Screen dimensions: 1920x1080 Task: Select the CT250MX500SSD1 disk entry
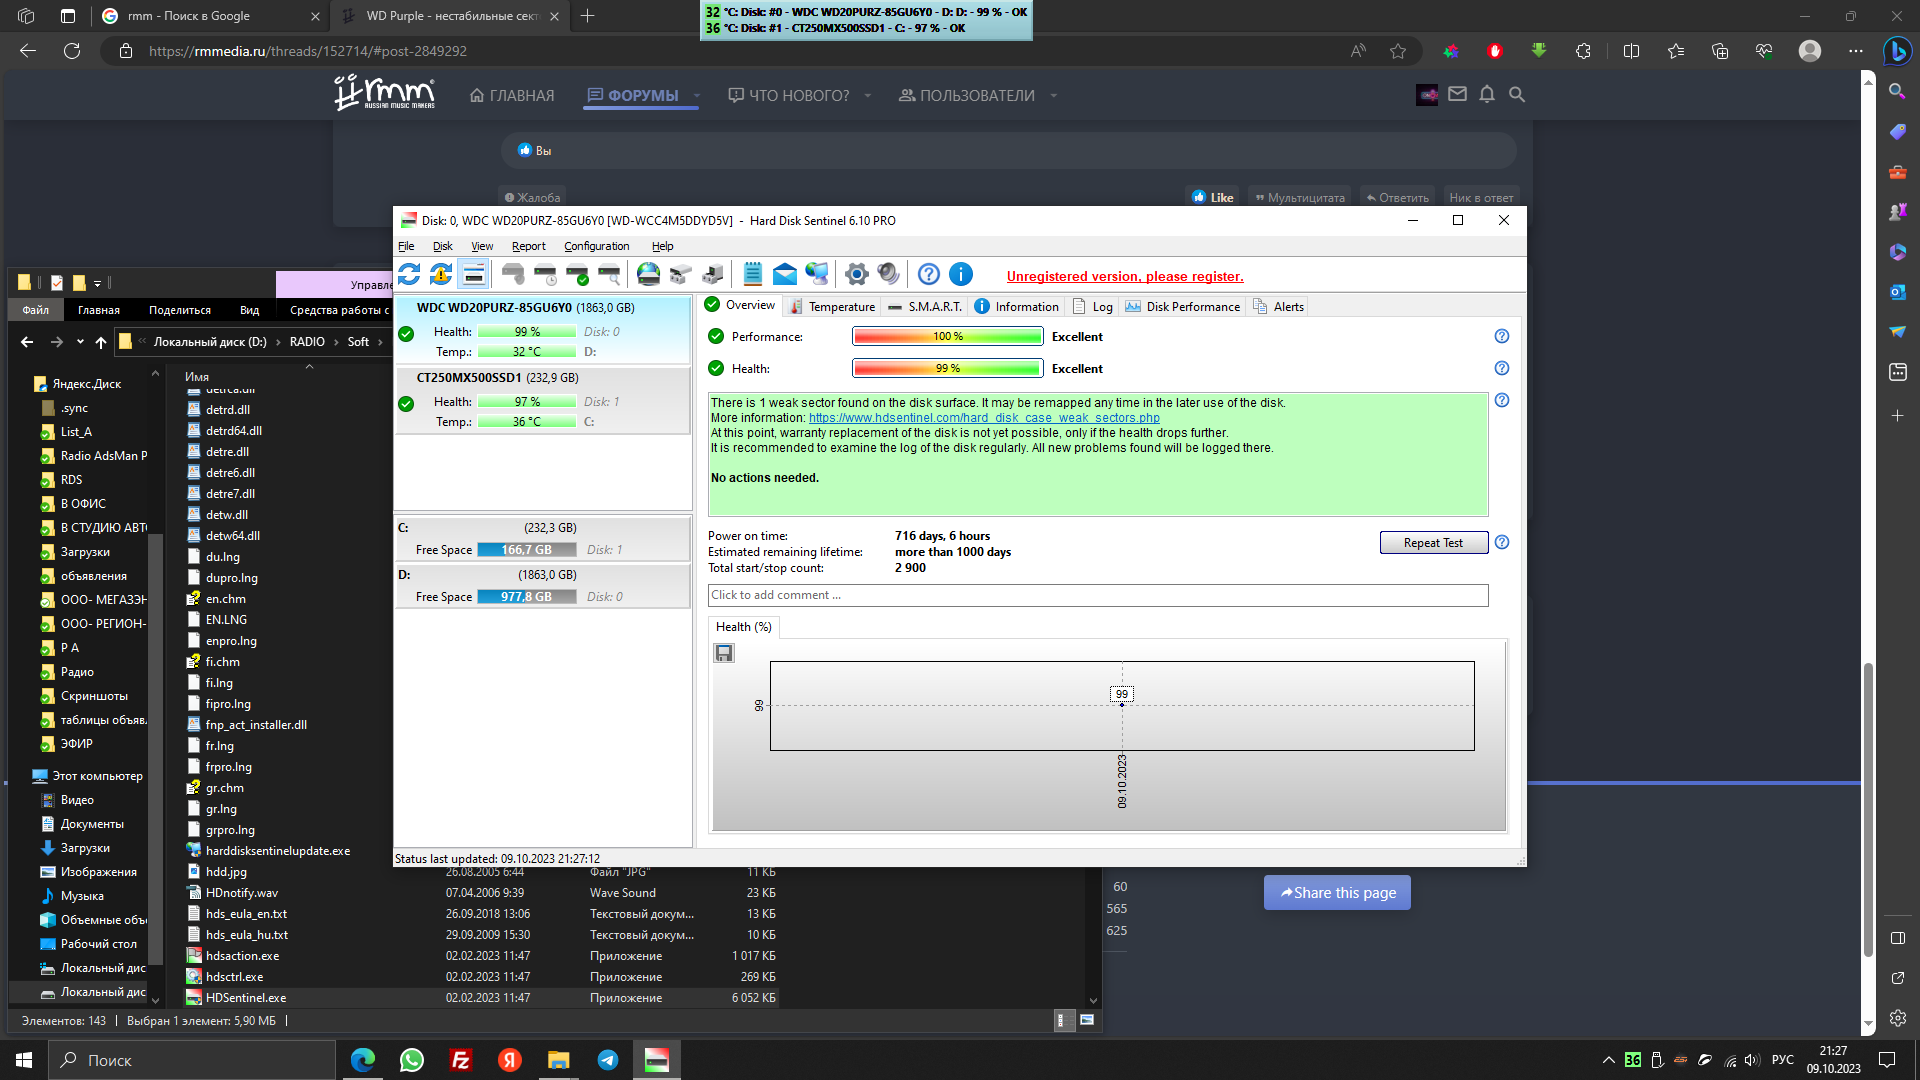click(543, 399)
